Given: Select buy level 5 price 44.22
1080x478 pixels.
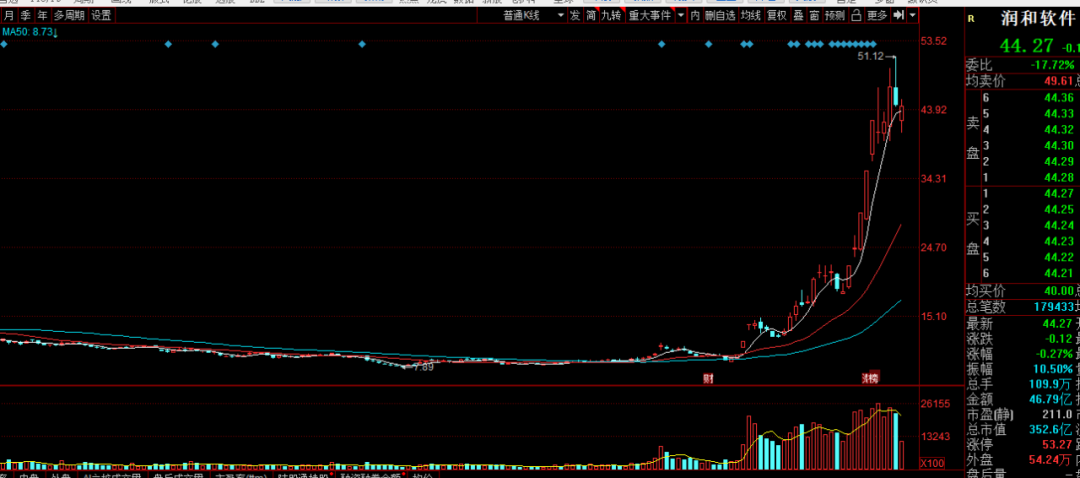Looking at the screenshot, I should [x=1059, y=257].
